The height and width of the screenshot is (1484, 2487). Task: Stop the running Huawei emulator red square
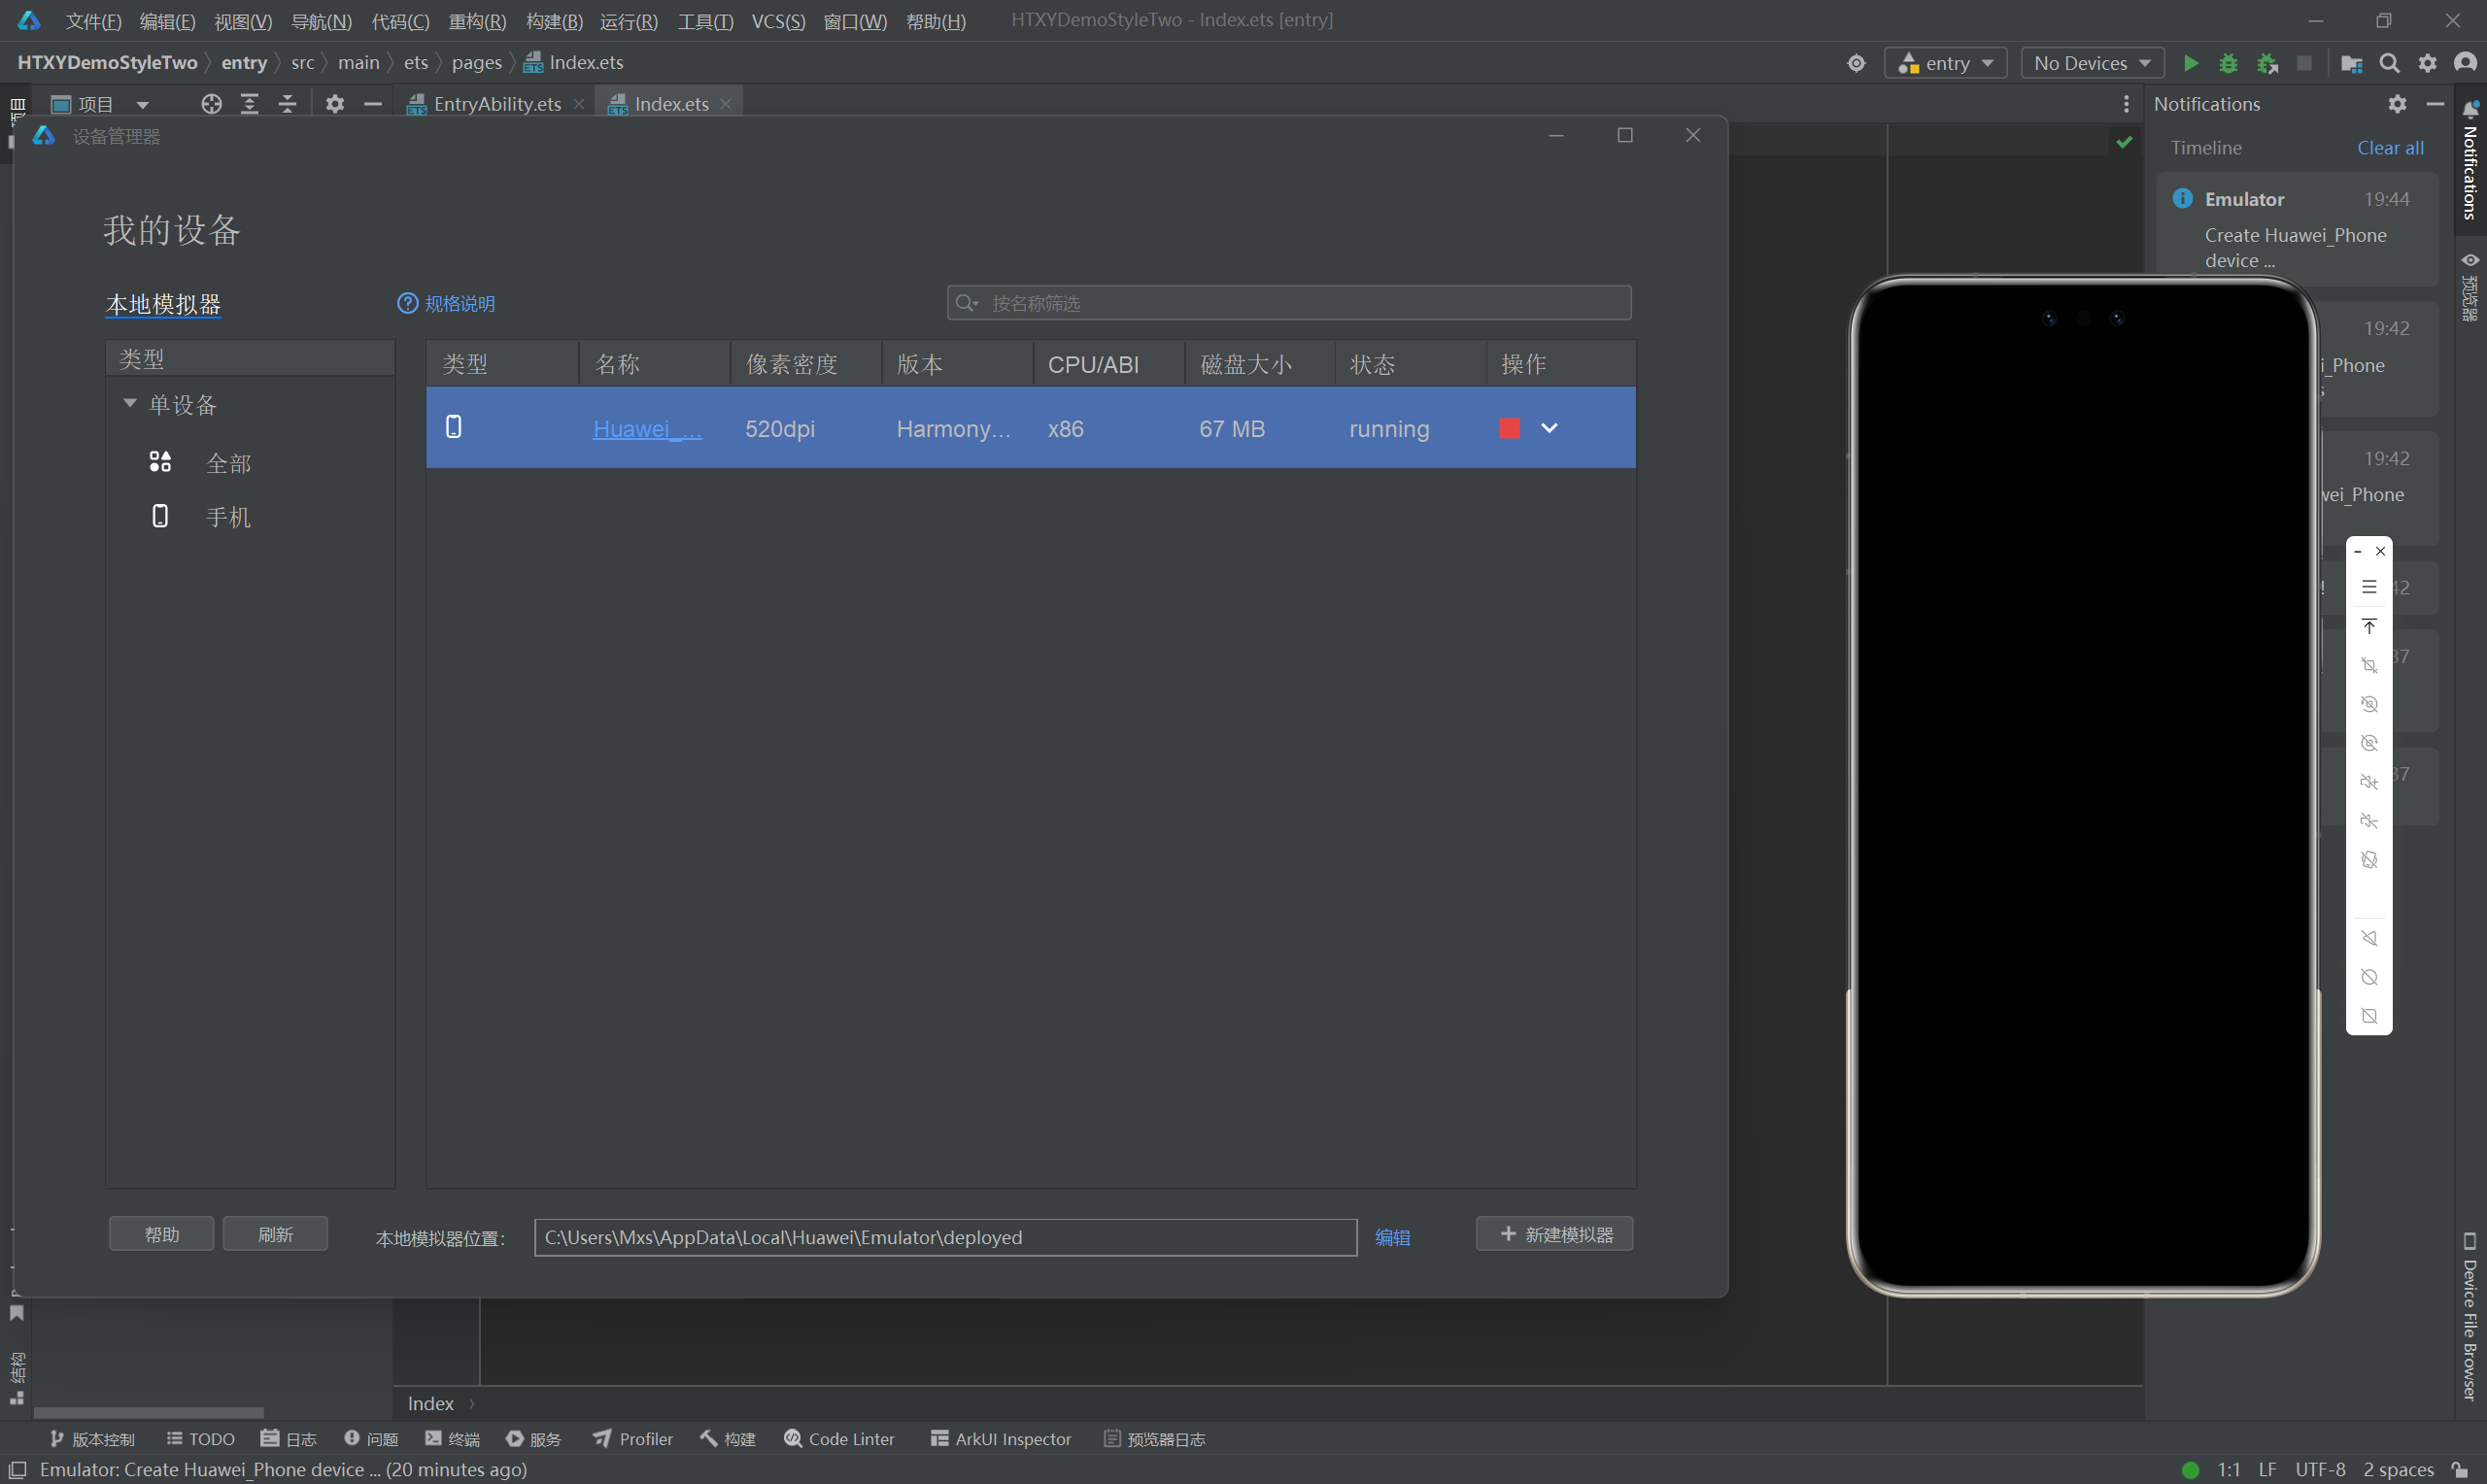click(1509, 428)
